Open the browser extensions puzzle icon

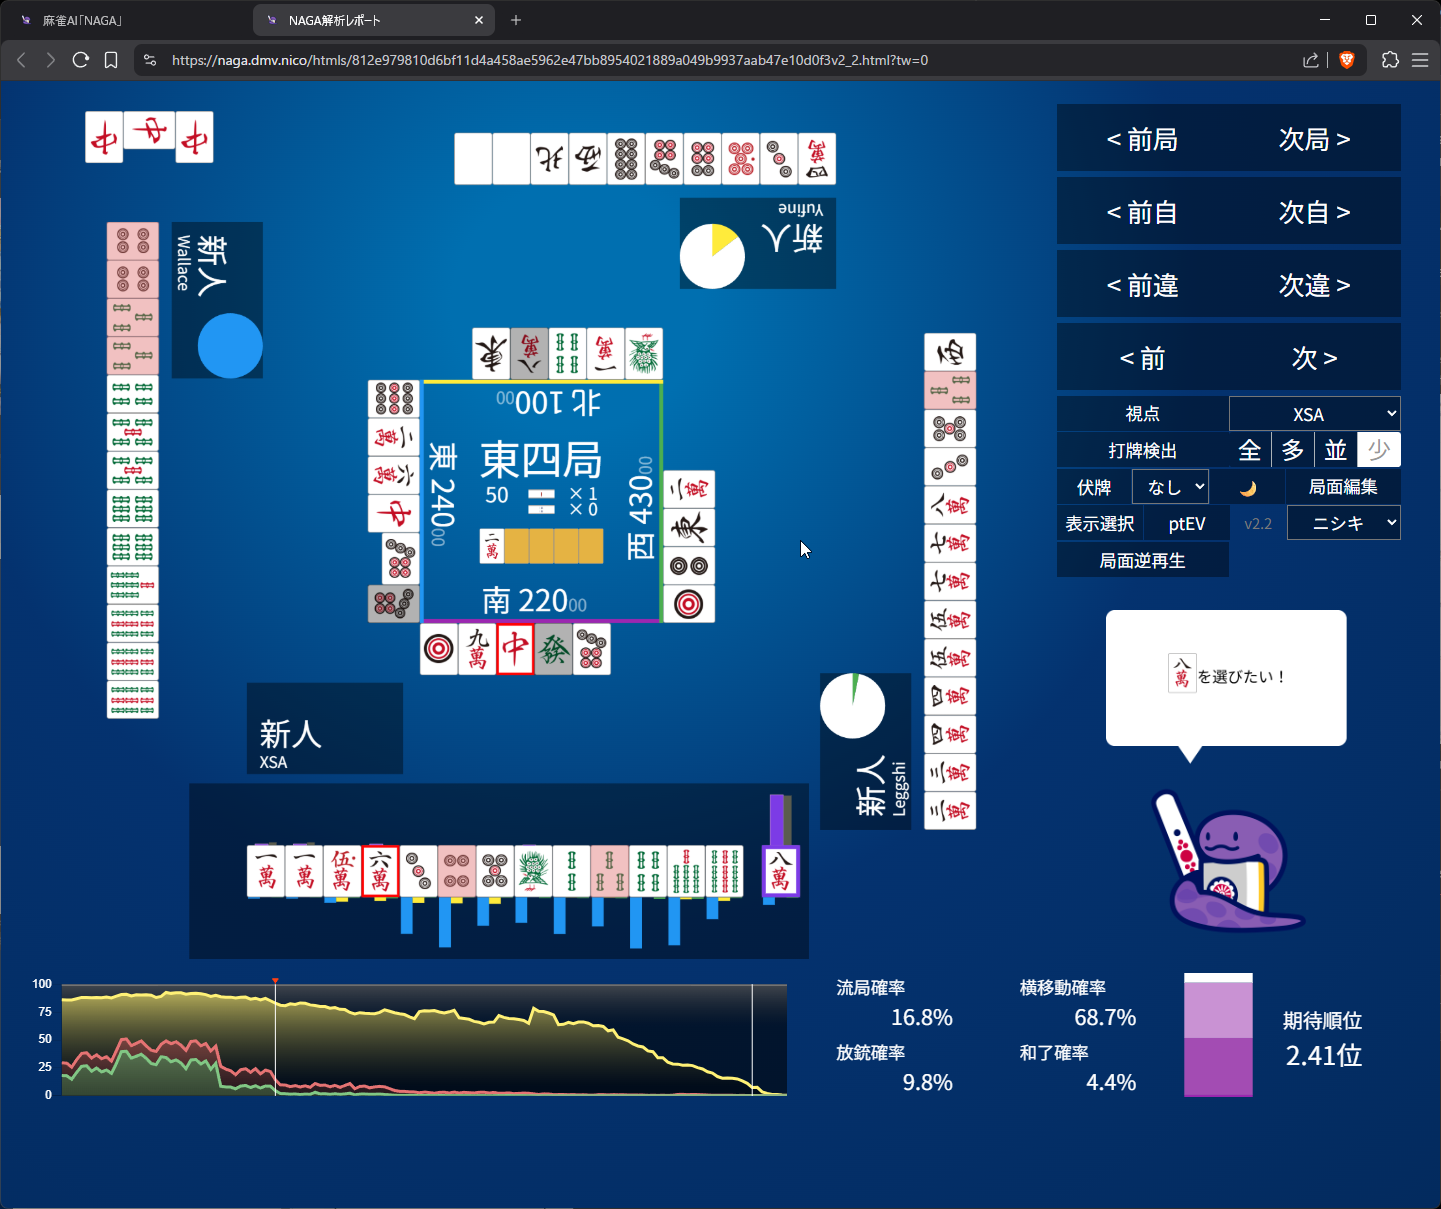tap(1390, 60)
